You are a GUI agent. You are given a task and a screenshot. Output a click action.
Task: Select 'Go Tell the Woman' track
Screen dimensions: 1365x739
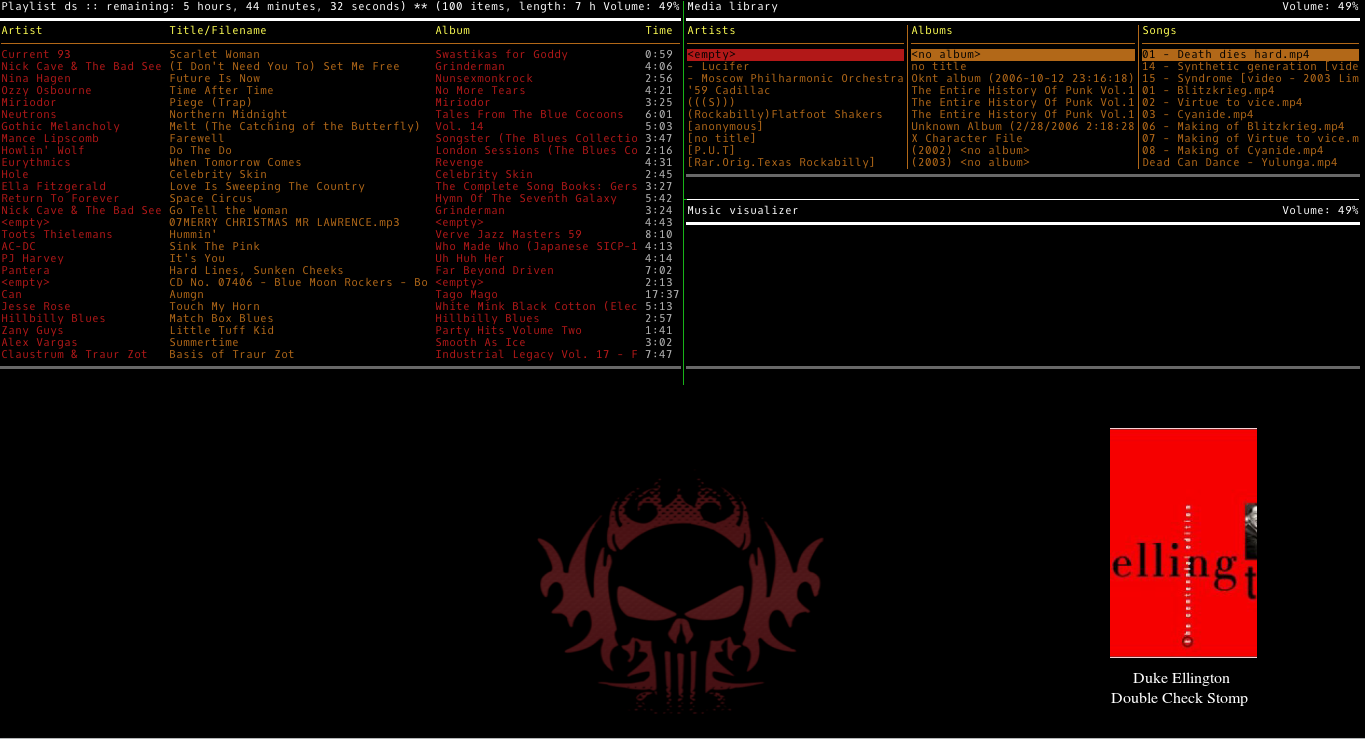[x=340, y=211]
